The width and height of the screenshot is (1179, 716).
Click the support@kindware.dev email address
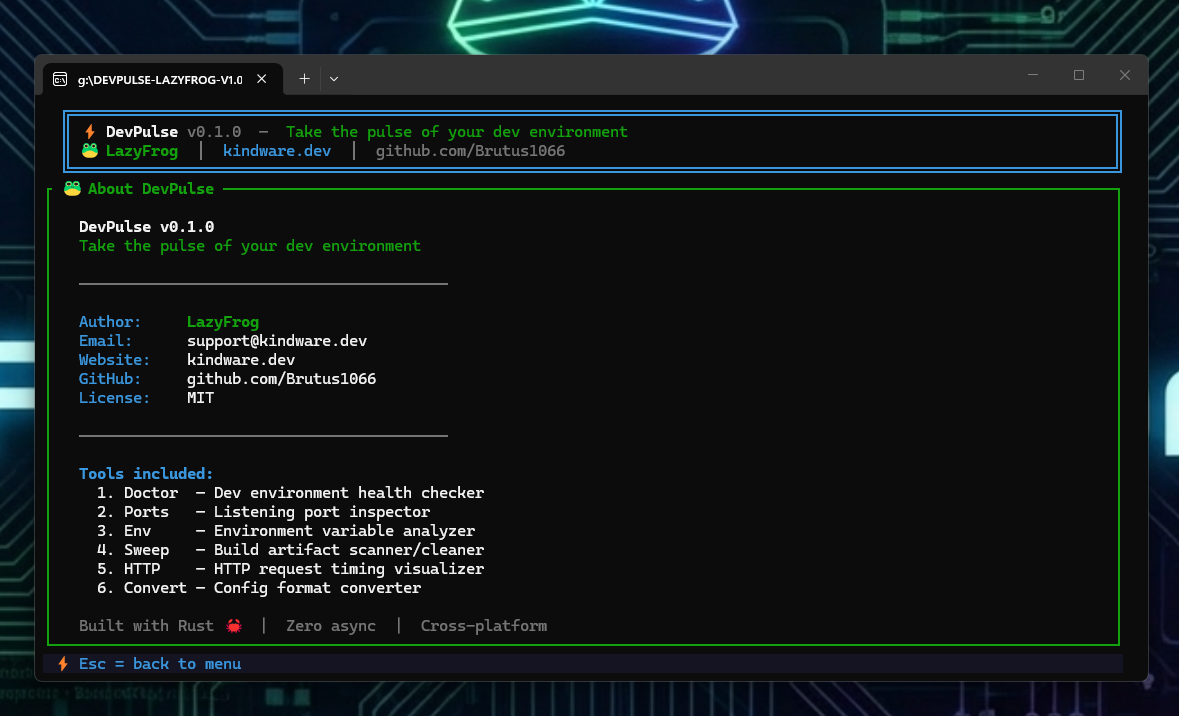[x=277, y=341]
